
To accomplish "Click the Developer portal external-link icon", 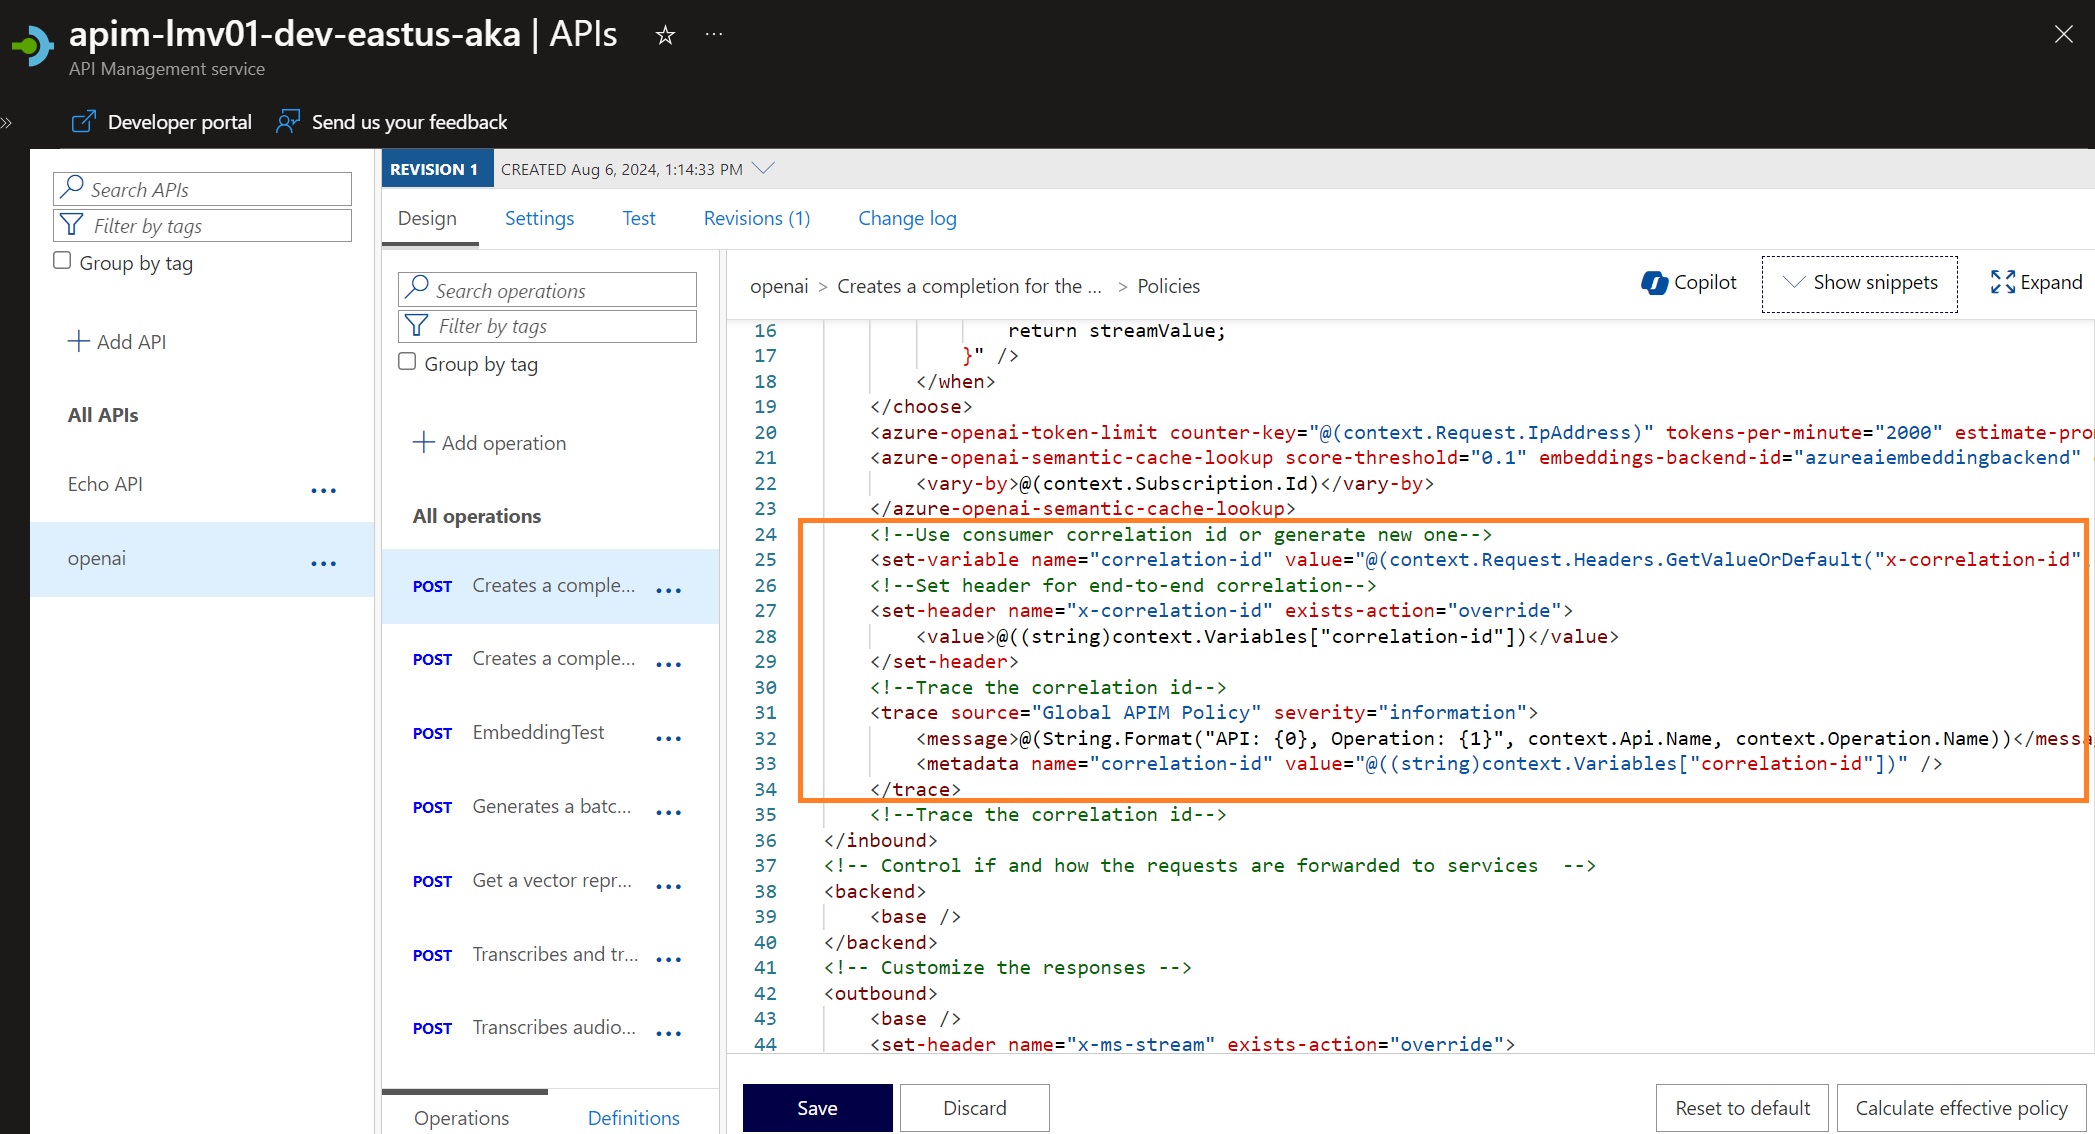I will 84,121.
